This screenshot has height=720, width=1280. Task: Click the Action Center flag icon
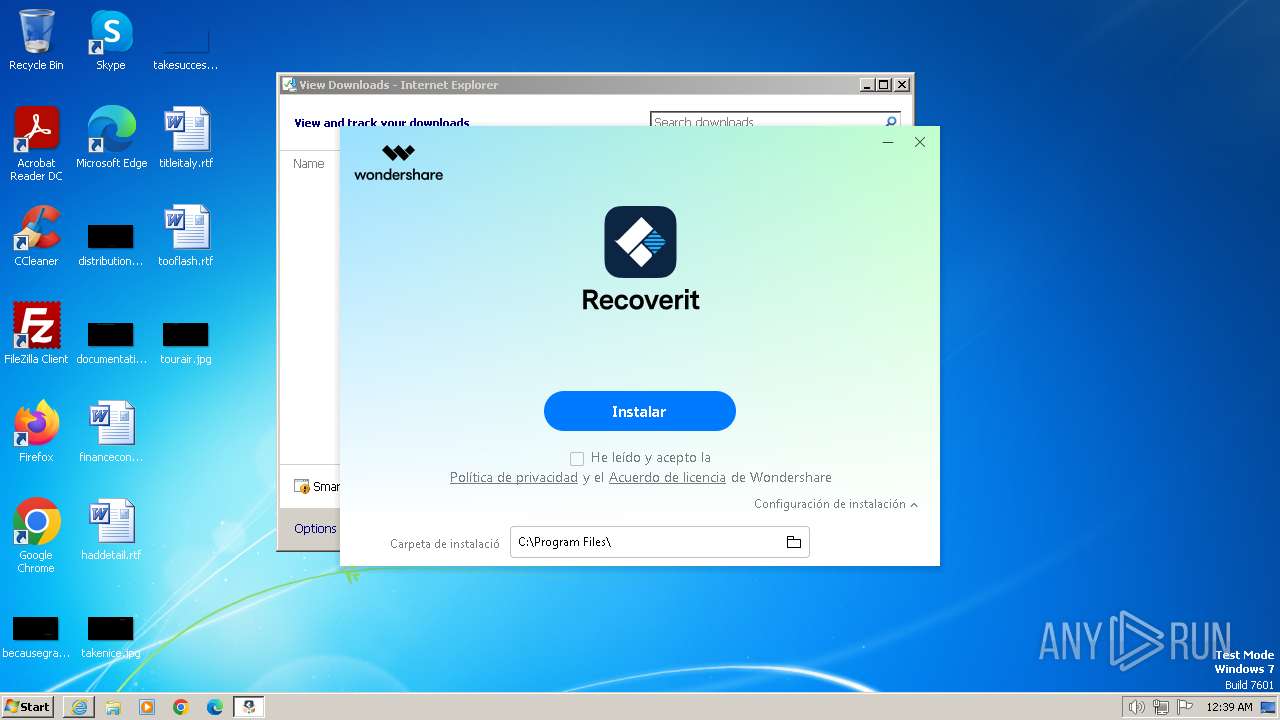click(1185, 707)
